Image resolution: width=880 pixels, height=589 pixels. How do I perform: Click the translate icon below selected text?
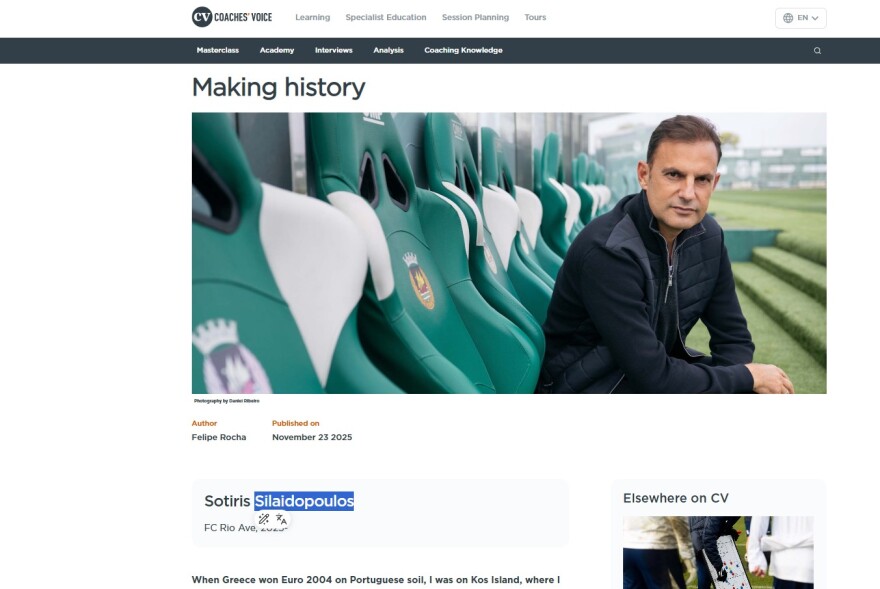click(281, 519)
